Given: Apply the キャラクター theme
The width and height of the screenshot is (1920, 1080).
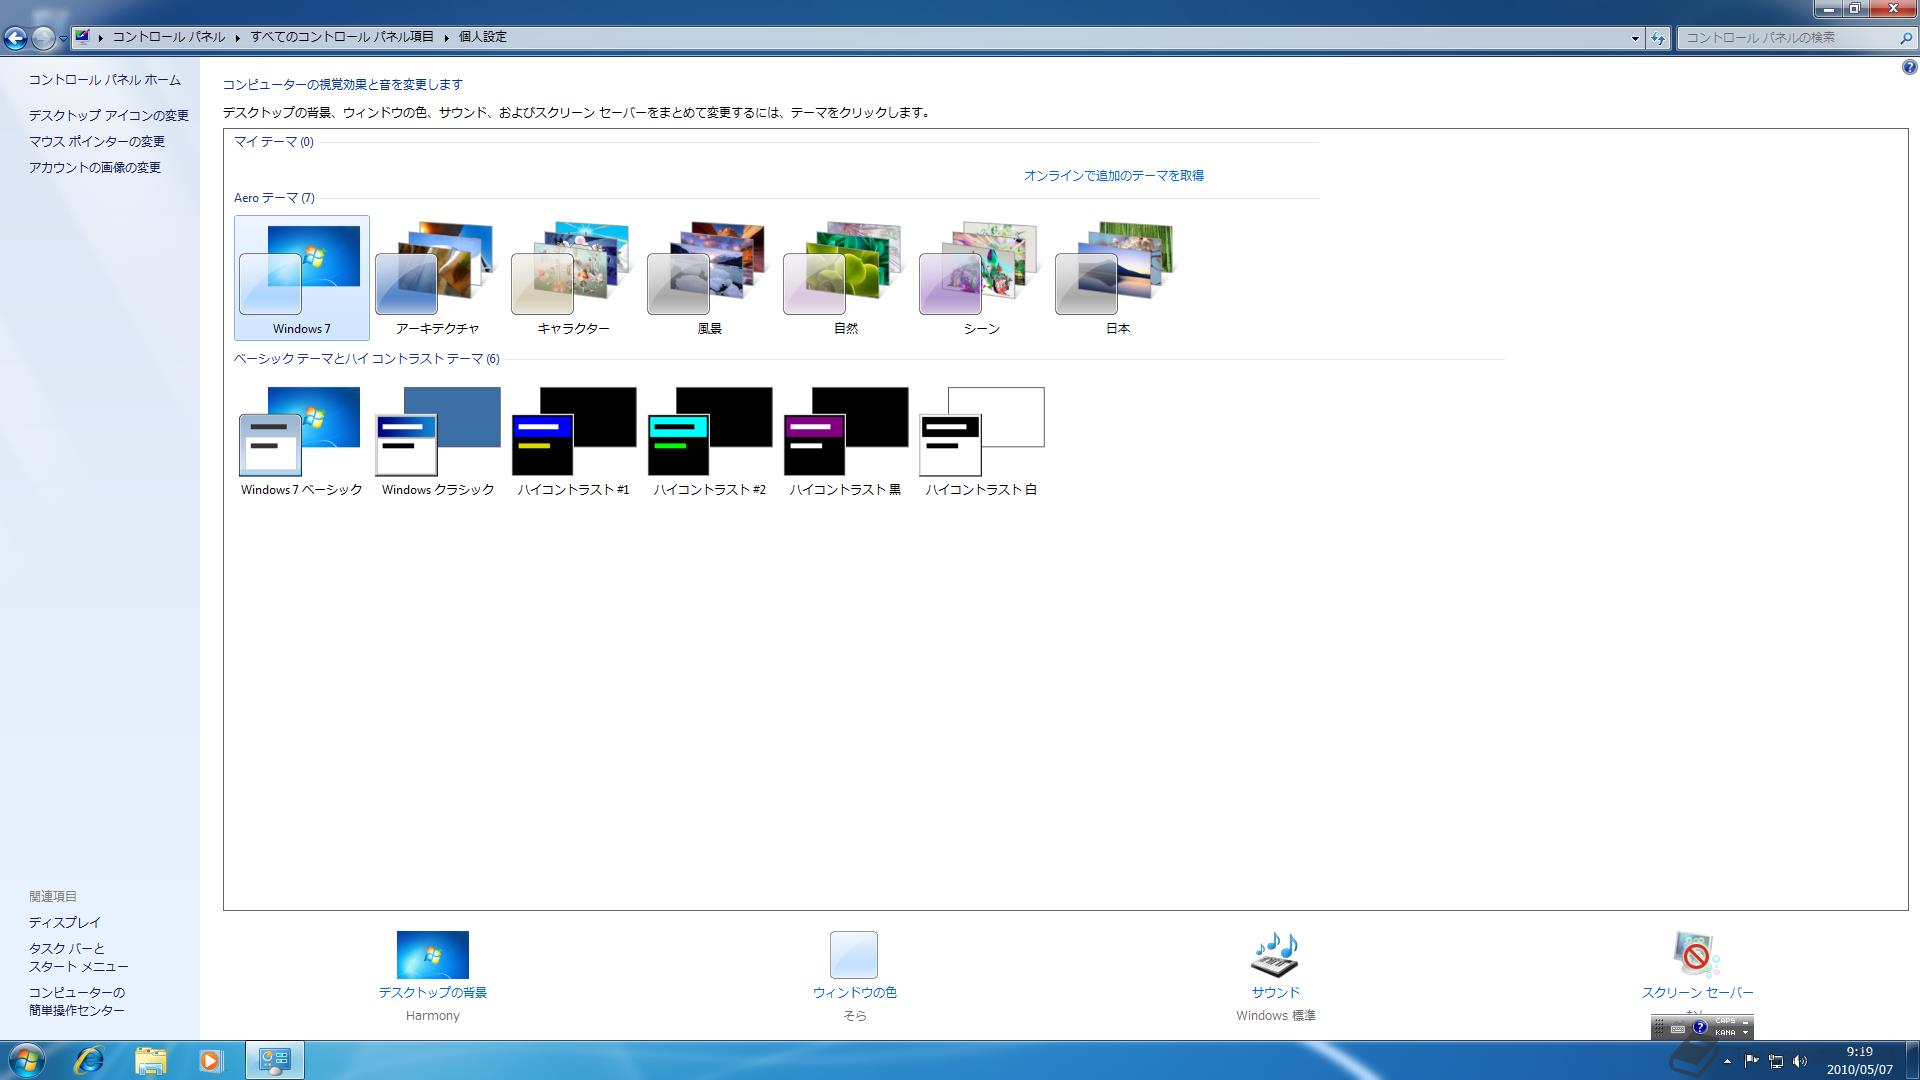Looking at the screenshot, I should point(573,278).
